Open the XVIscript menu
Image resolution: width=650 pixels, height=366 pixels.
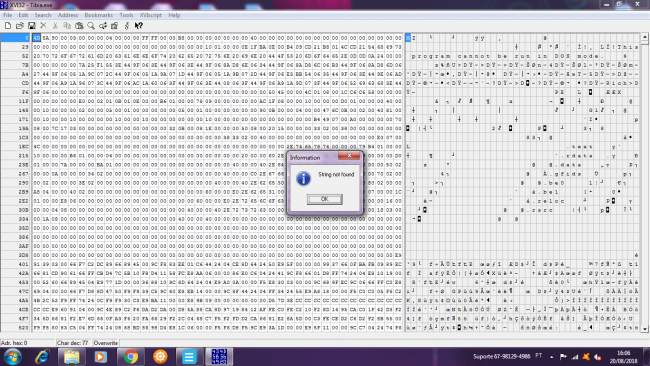pos(150,15)
